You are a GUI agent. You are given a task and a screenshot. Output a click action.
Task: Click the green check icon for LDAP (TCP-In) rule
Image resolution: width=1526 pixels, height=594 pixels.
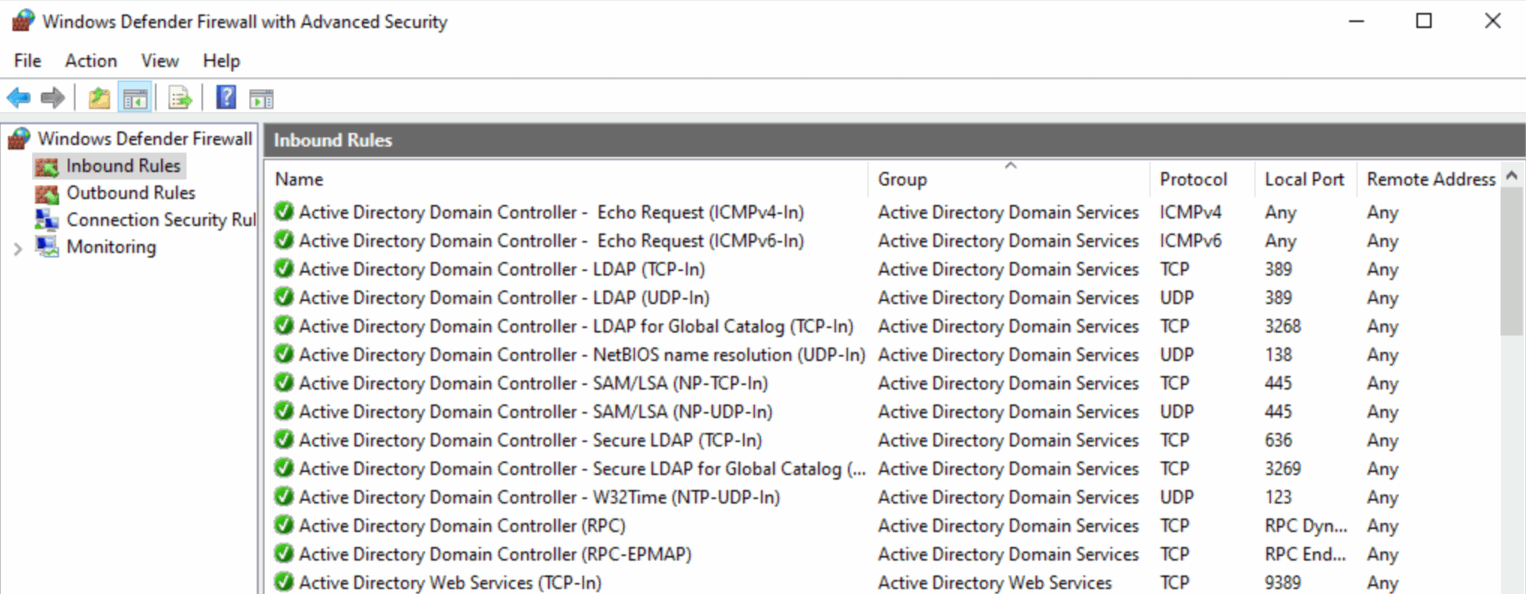pyautogui.click(x=284, y=269)
